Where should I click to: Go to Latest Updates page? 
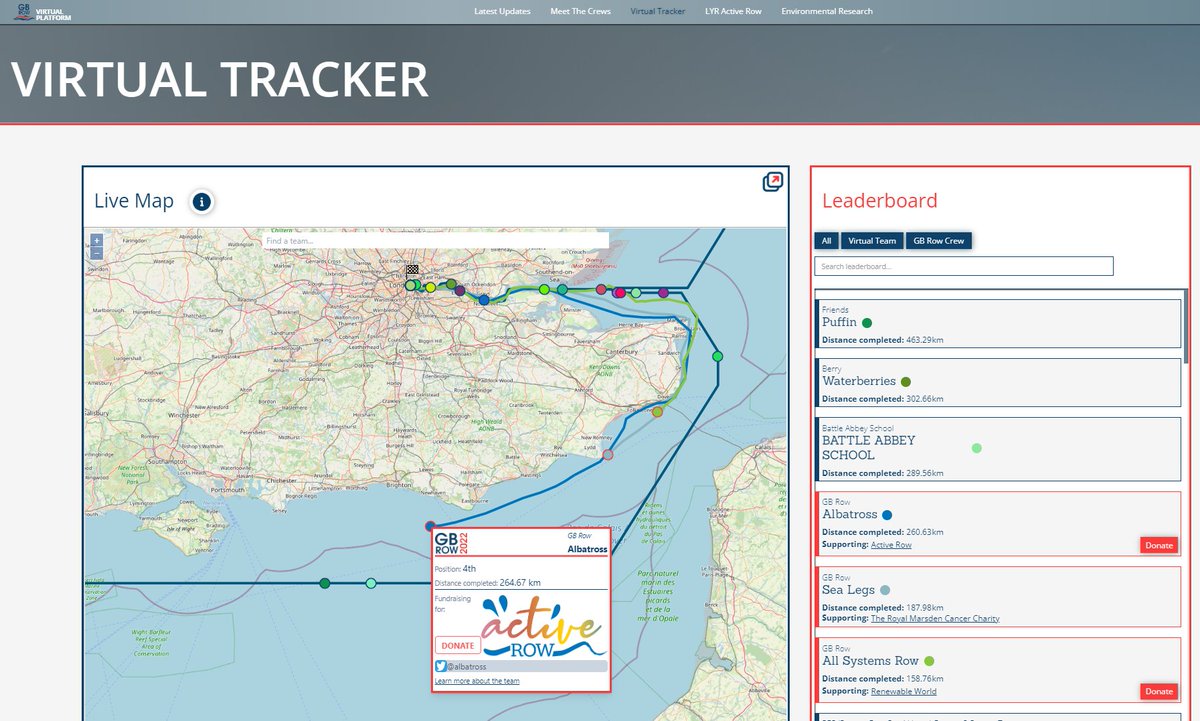(x=502, y=11)
